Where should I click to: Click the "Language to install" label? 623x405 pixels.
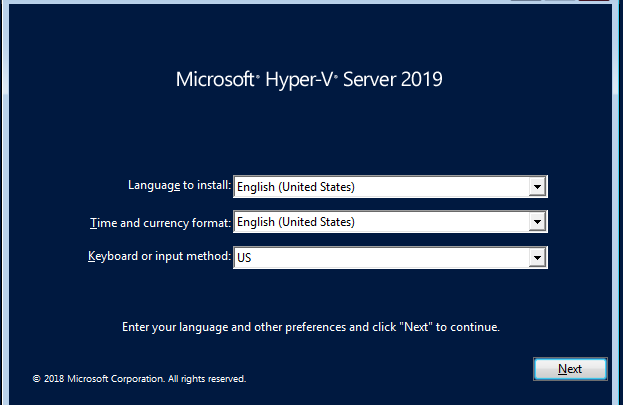pos(179,186)
